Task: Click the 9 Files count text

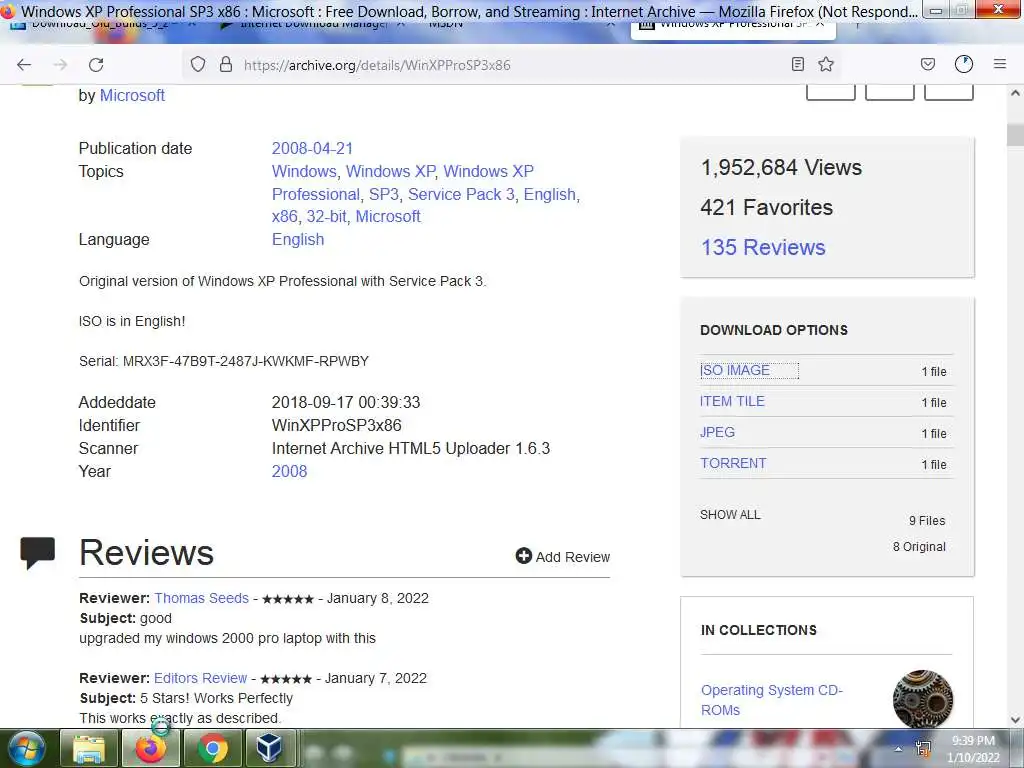Action: [927, 520]
